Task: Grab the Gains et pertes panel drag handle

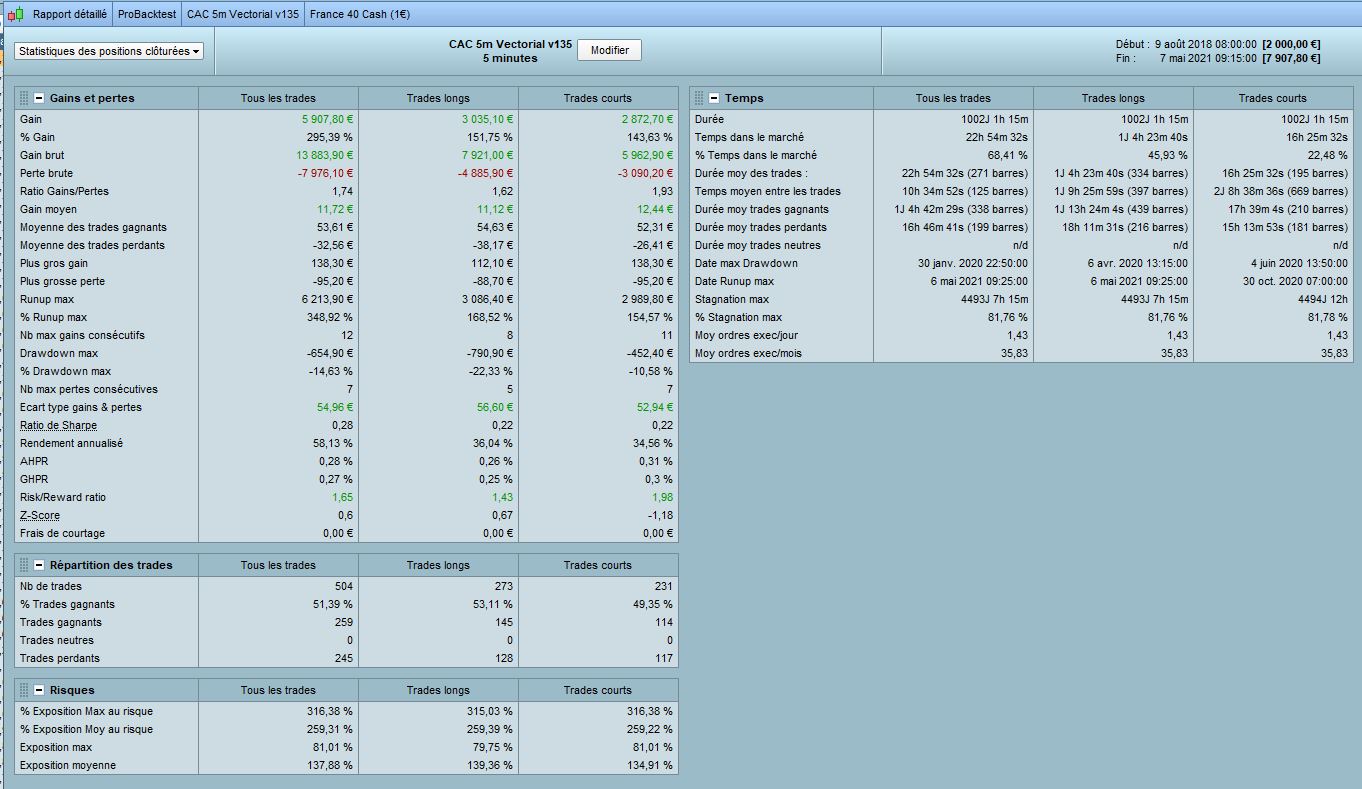Action: (24, 98)
